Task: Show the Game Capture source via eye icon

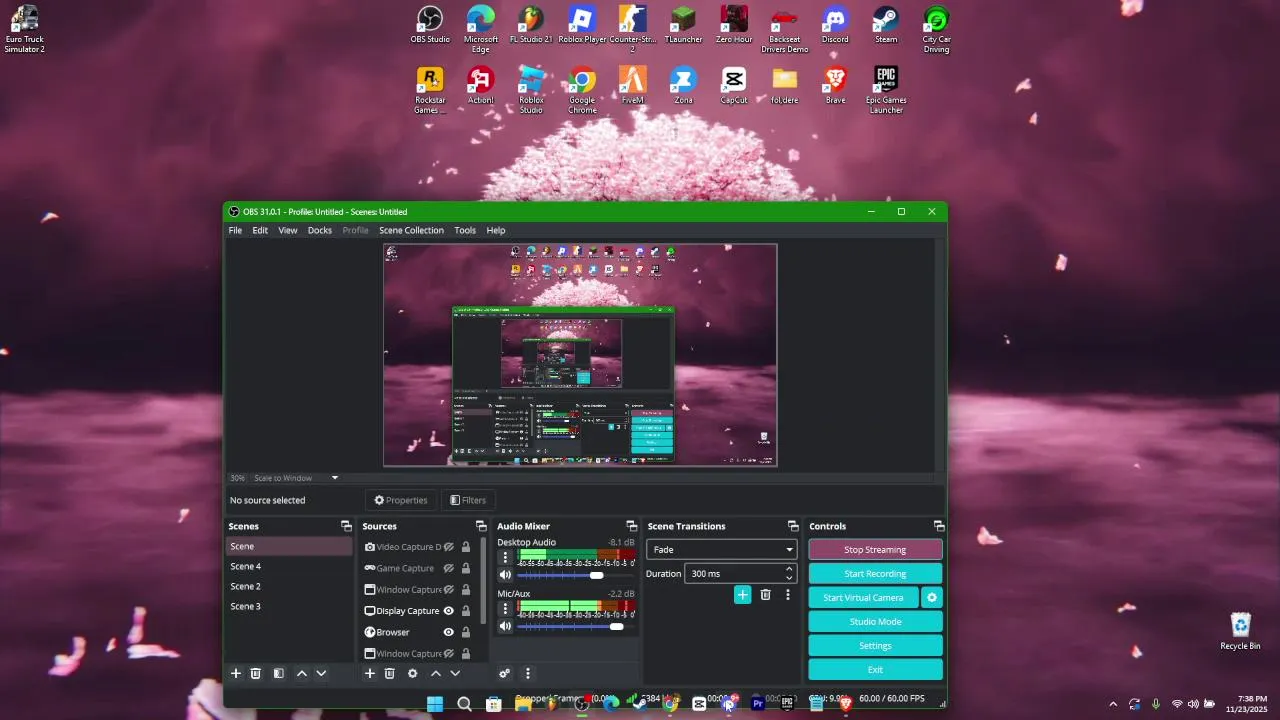Action: click(449, 568)
